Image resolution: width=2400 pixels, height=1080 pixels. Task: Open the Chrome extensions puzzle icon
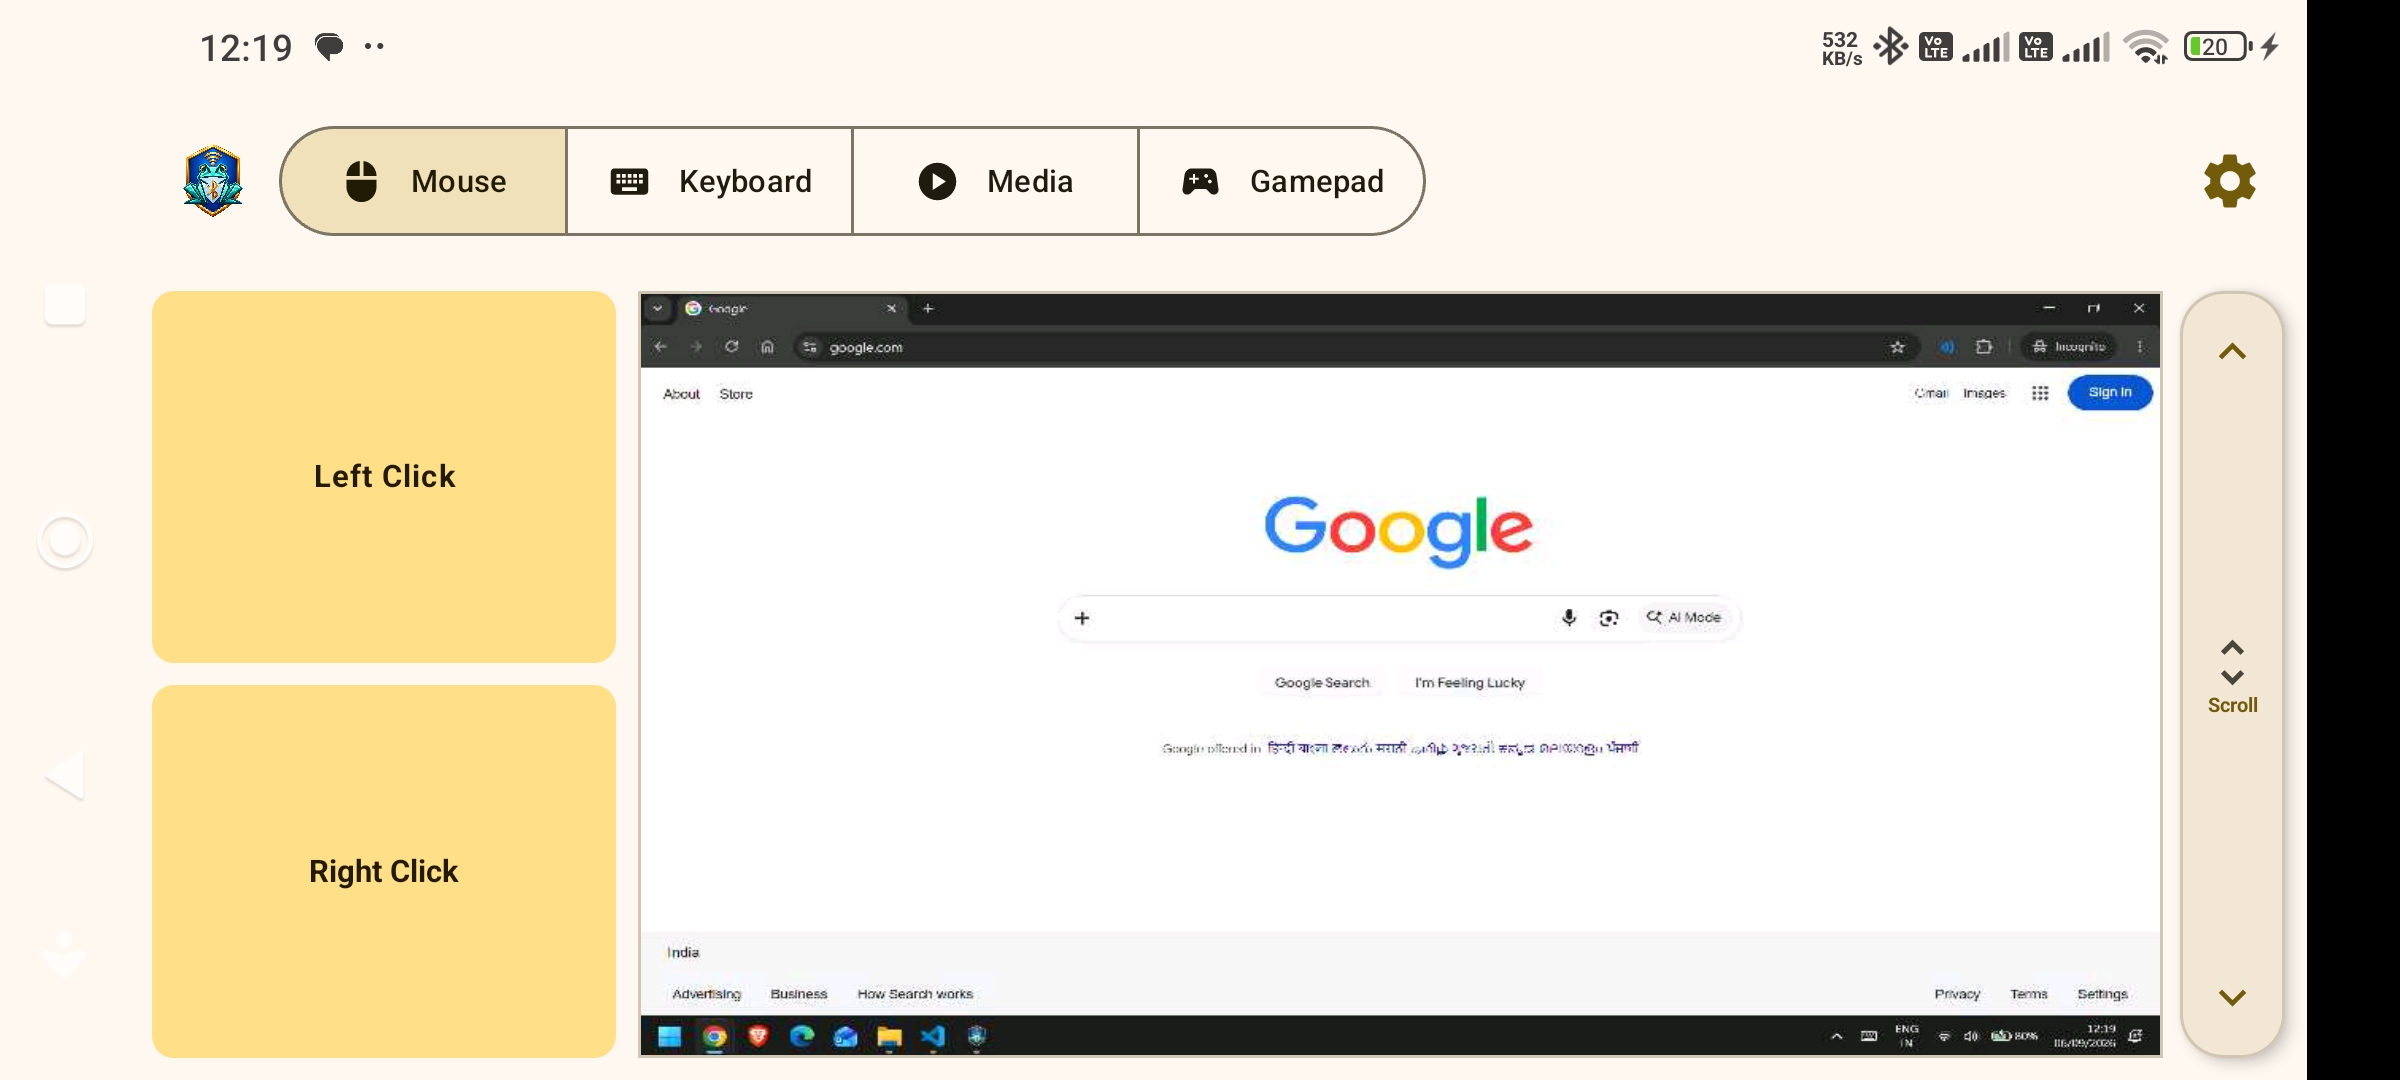(x=1984, y=347)
